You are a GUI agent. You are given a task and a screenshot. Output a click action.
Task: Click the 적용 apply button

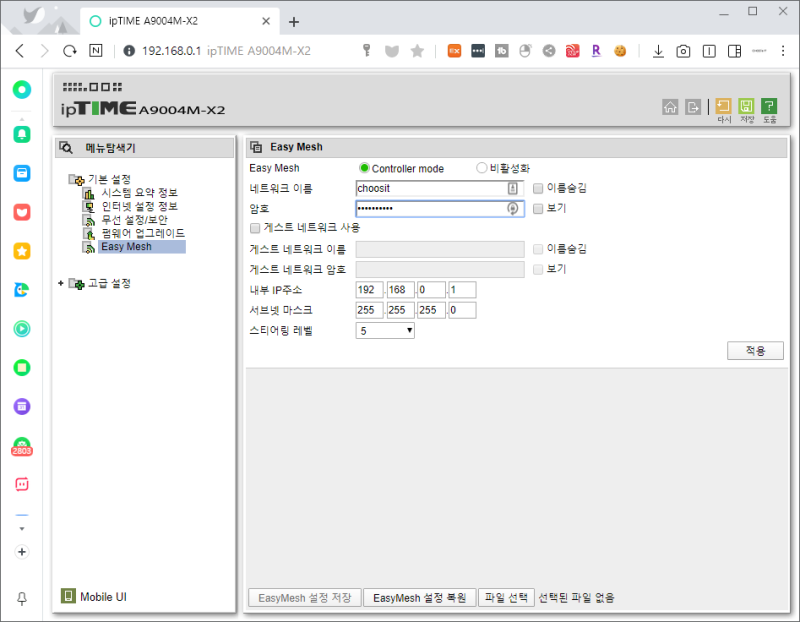pyautogui.click(x=755, y=351)
